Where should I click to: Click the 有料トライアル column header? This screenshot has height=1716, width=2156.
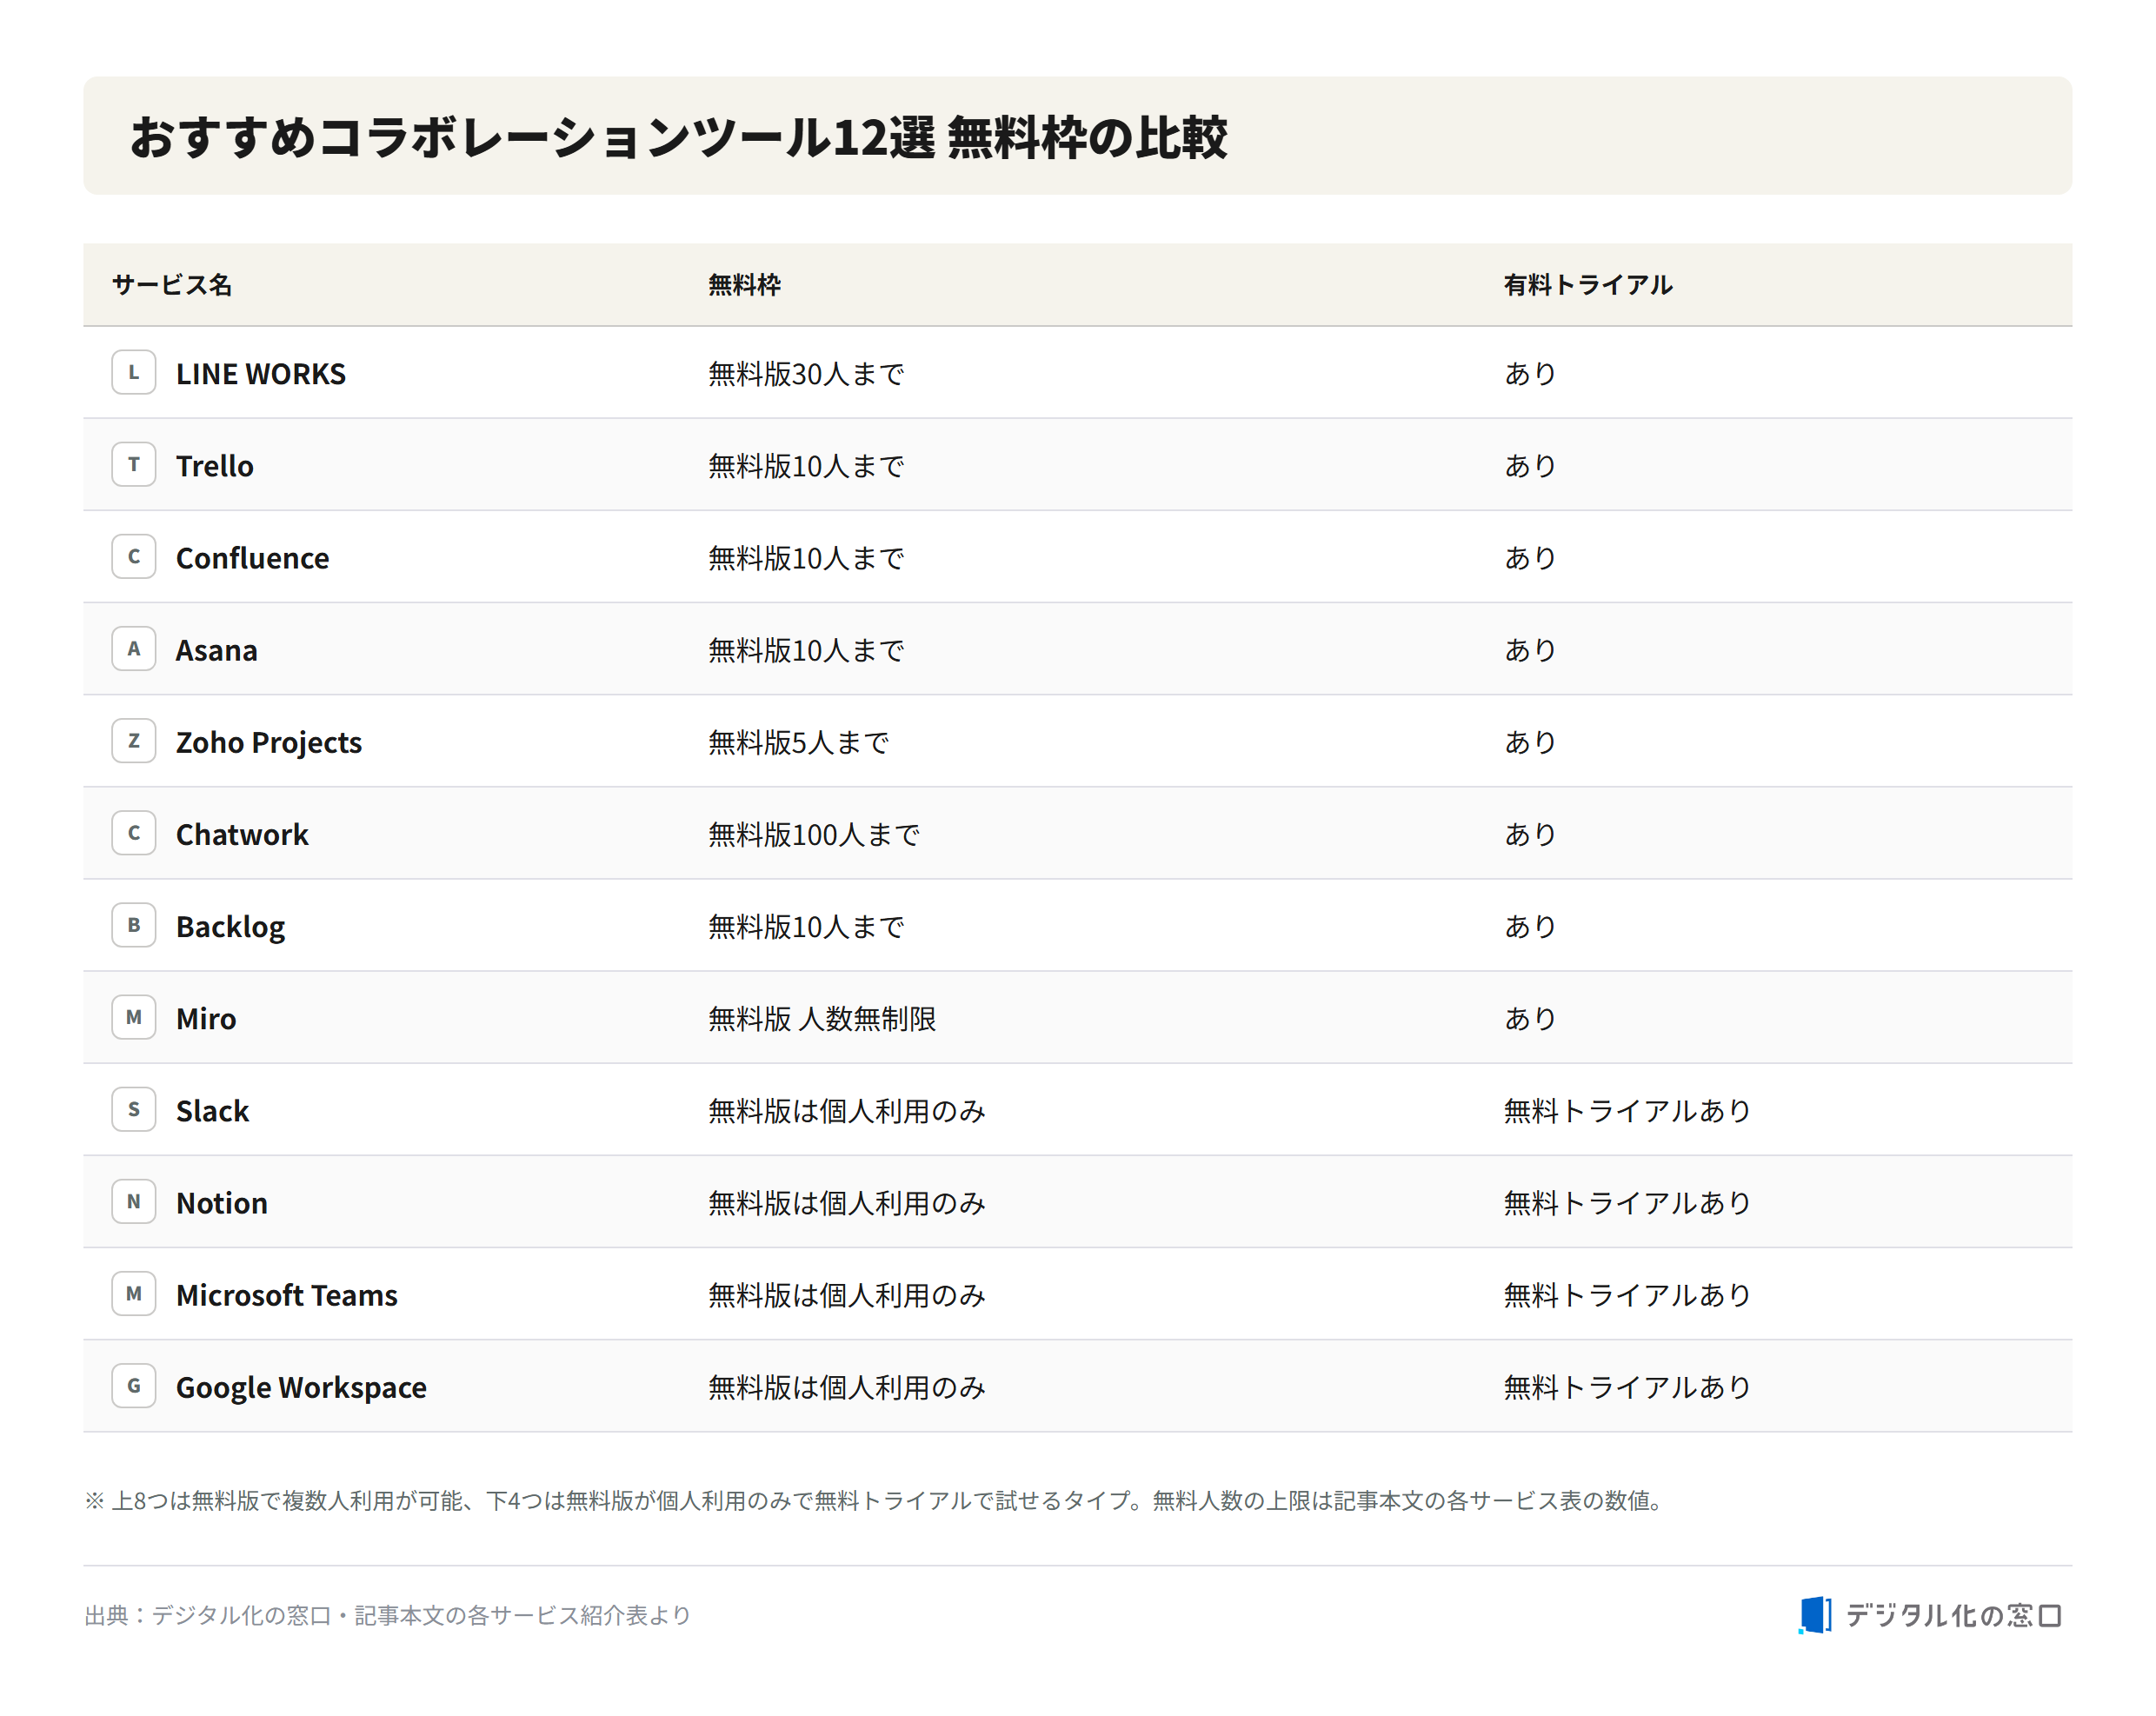pos(1587,284)
